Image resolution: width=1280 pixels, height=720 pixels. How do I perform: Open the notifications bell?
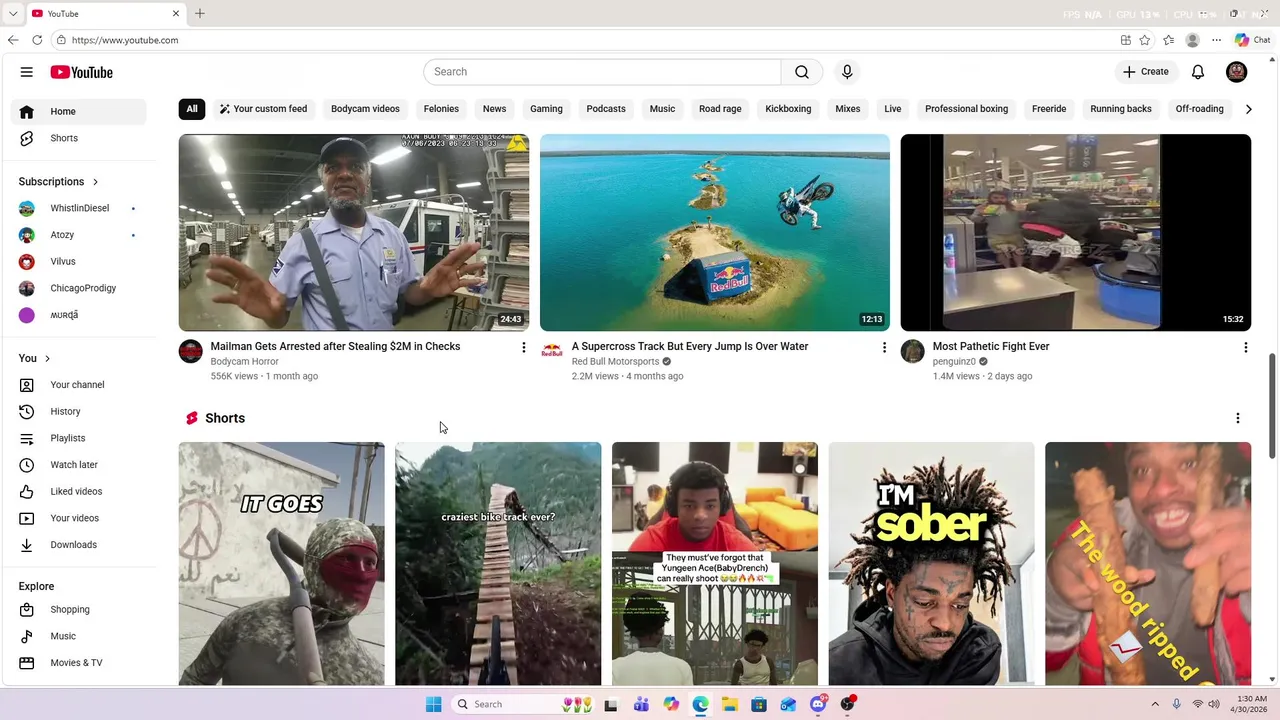(1198, 72)
